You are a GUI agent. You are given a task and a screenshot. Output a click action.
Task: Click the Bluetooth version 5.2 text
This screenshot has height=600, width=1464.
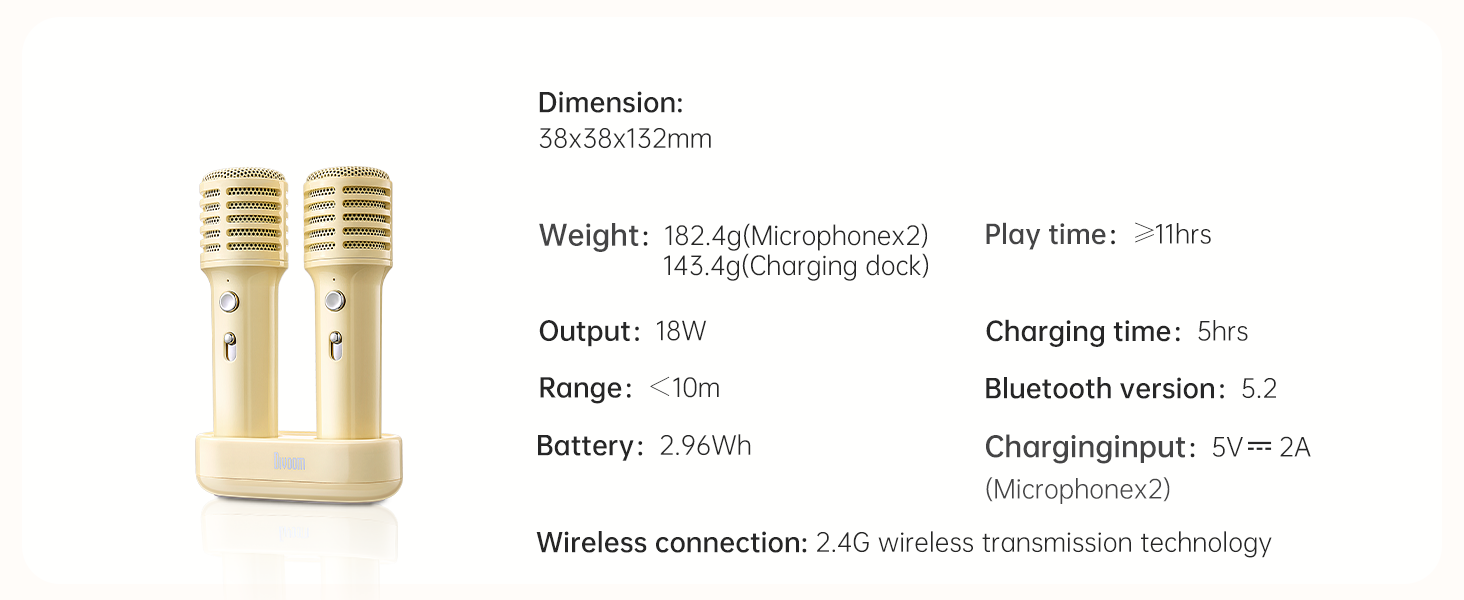[x=1130, y=388]
